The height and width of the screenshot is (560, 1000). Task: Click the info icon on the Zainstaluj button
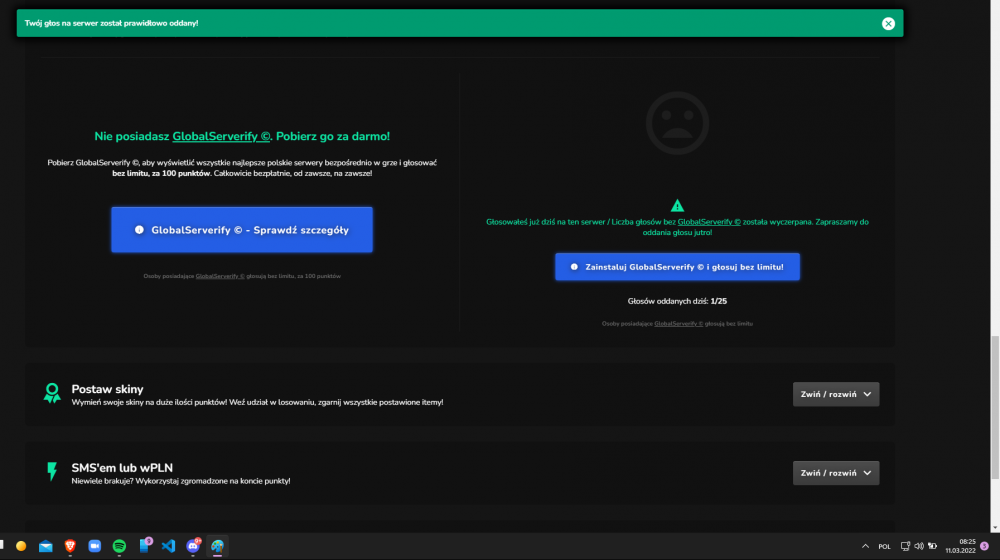tap(574, 267)
